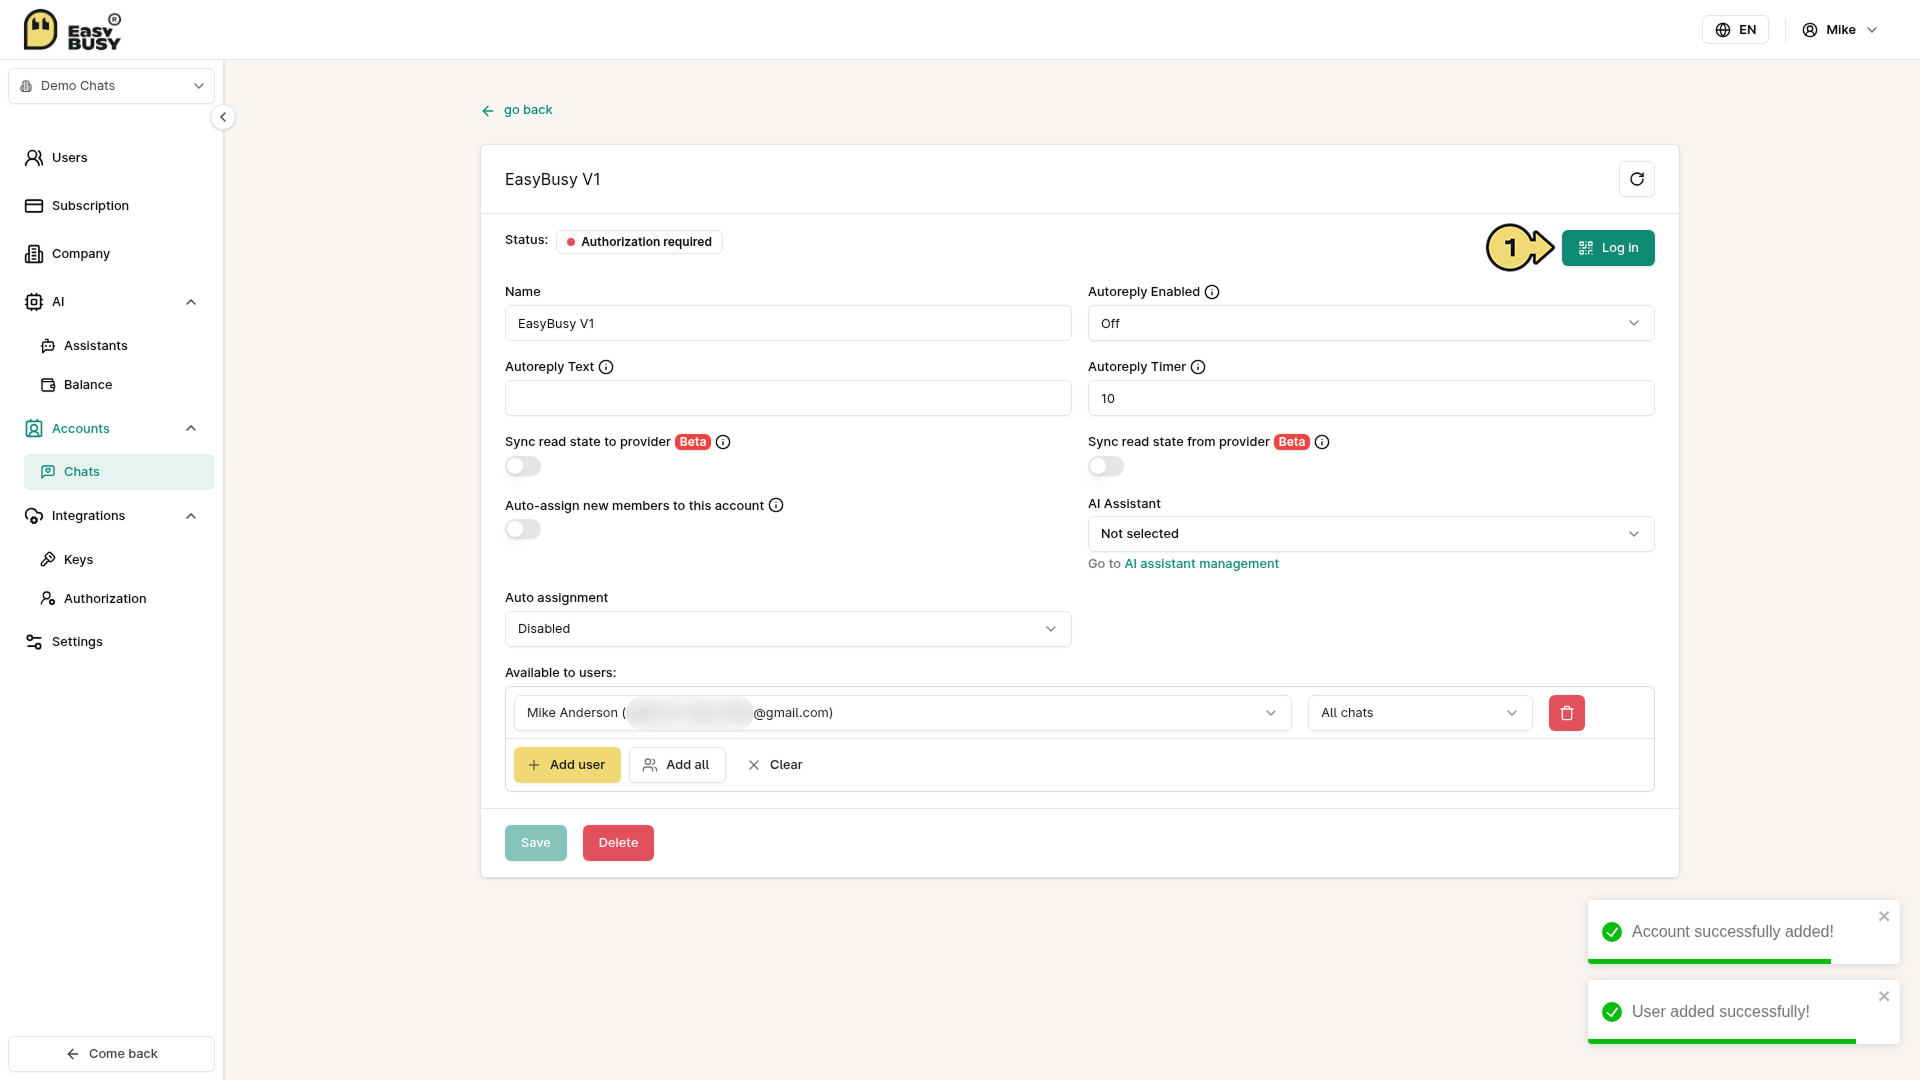Remove Mike Anderson with the red trash icon

click(1567, 713)
